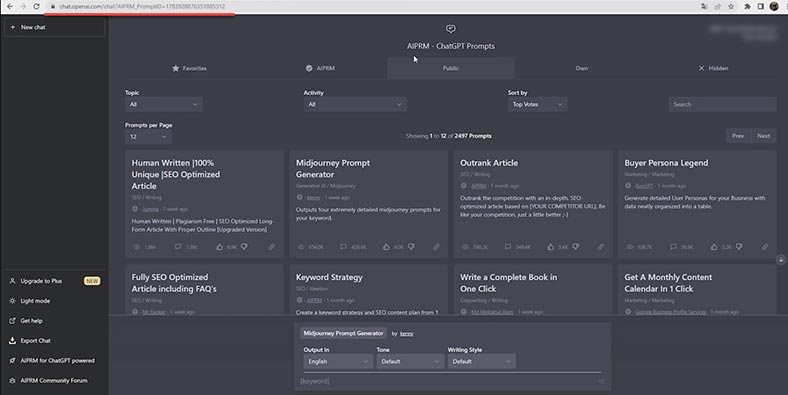Click the translate page icon in address bar
Screen dimensions: 788x395
pyautogui.click(x=704, y=7)
